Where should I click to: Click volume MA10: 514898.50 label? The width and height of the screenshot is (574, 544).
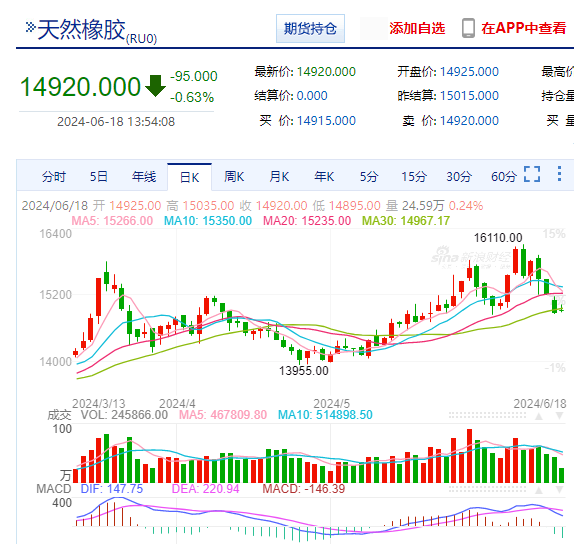325,415
